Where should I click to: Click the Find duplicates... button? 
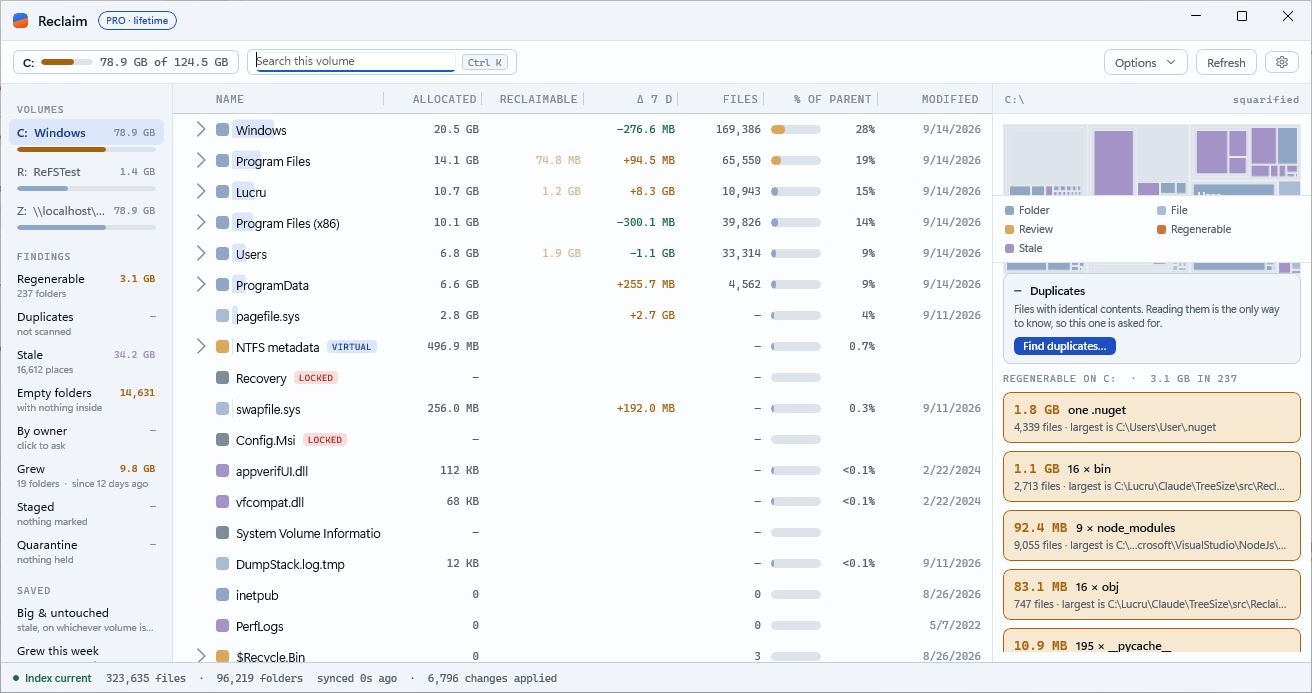1064,346
